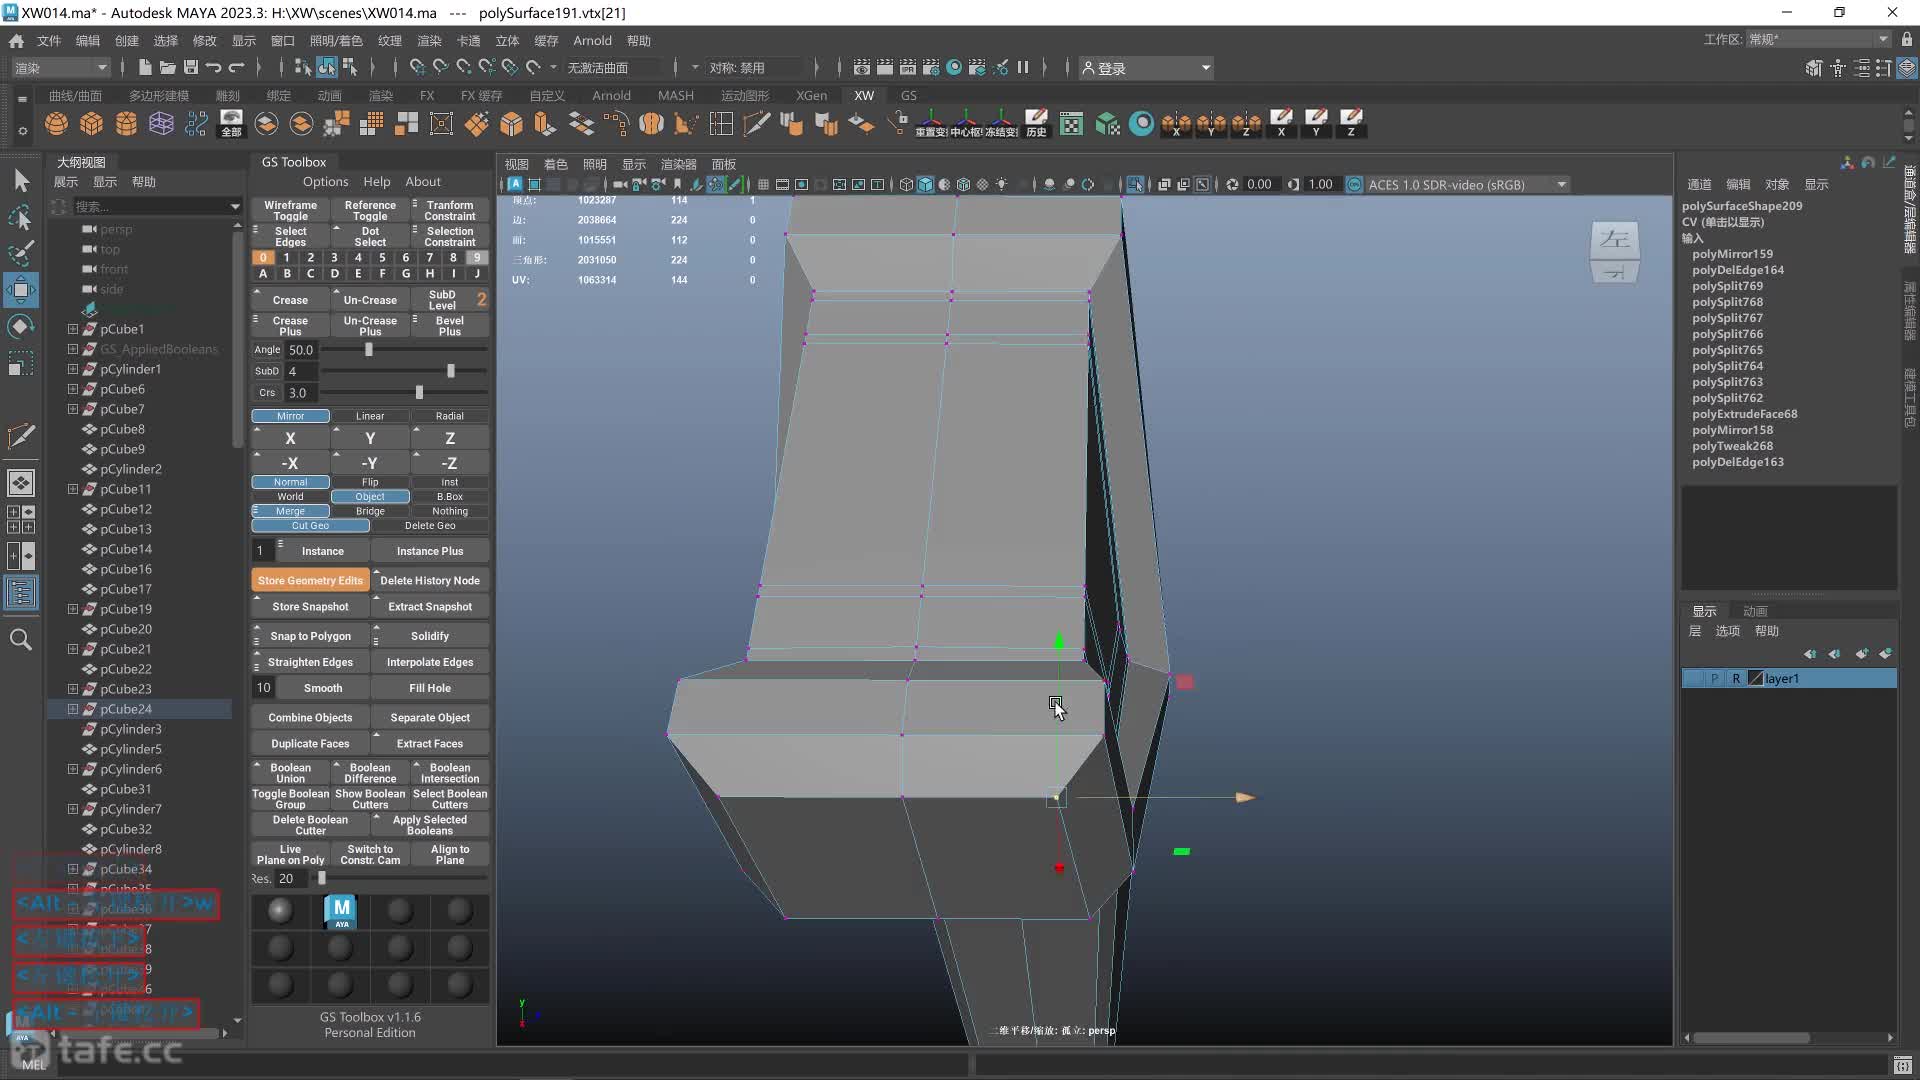1920x1080 pixels.
Task: Click the polygon cylinder shelf icon
Action: pos(126,123)
